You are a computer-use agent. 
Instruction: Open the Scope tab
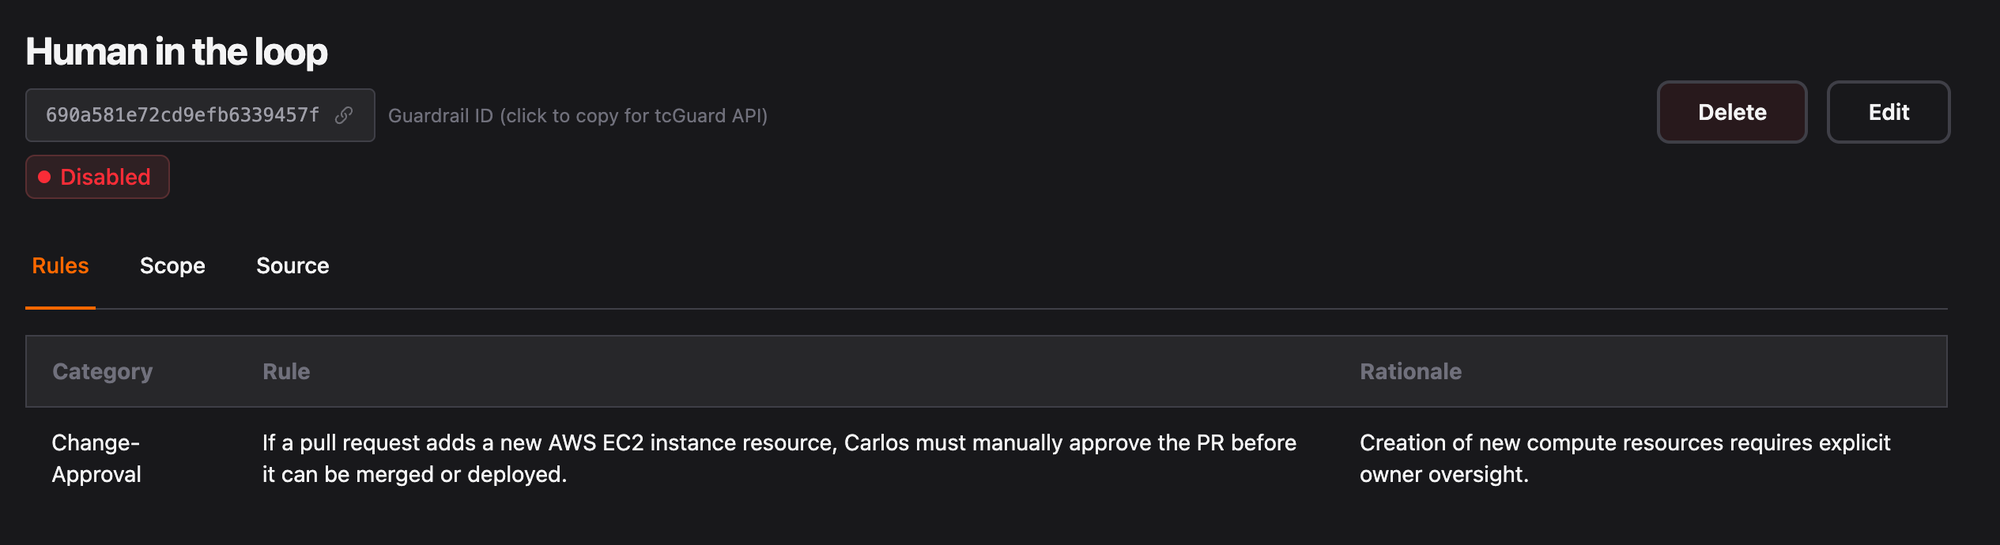pos(172,266)
